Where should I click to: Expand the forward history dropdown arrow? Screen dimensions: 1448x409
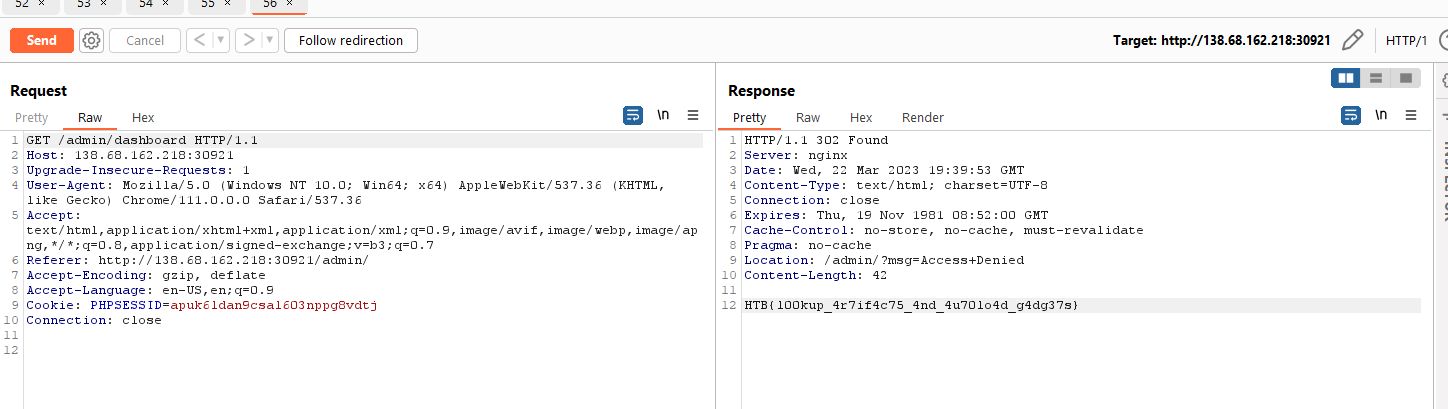(269, 40)
